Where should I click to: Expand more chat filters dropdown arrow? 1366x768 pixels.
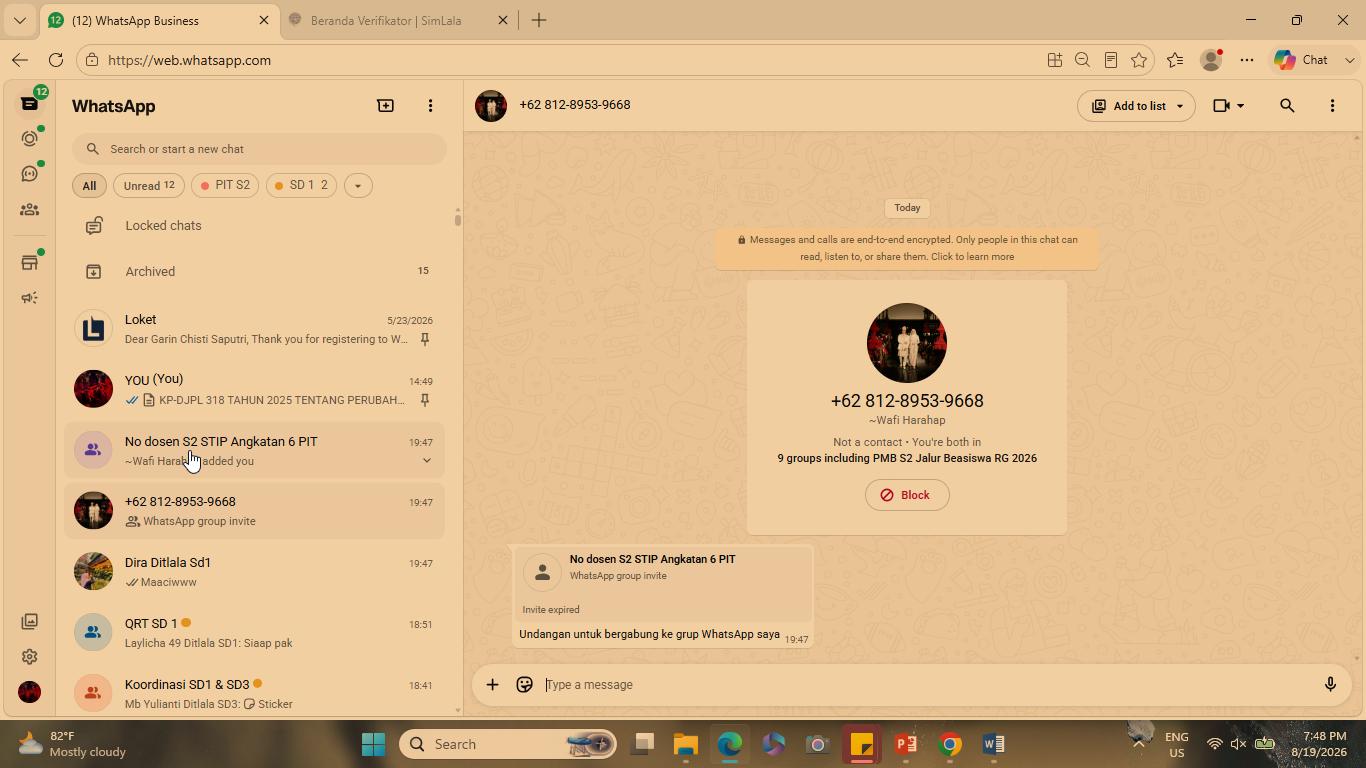click(358, 185)
